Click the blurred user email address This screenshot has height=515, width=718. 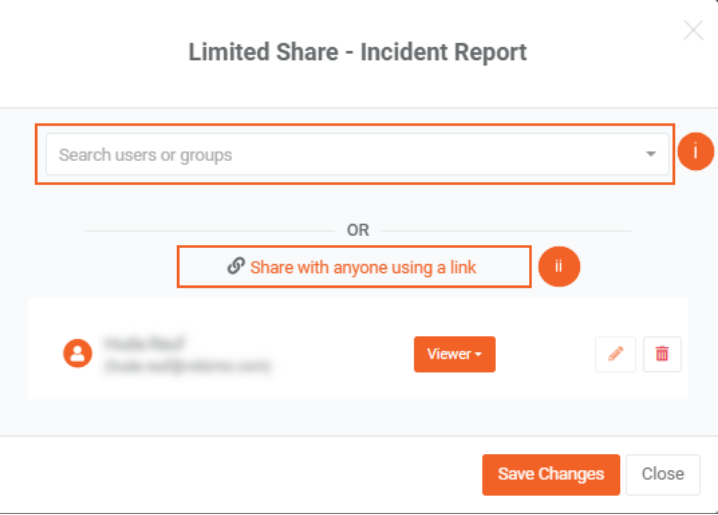pyautogui.click(x=187, y=366)
